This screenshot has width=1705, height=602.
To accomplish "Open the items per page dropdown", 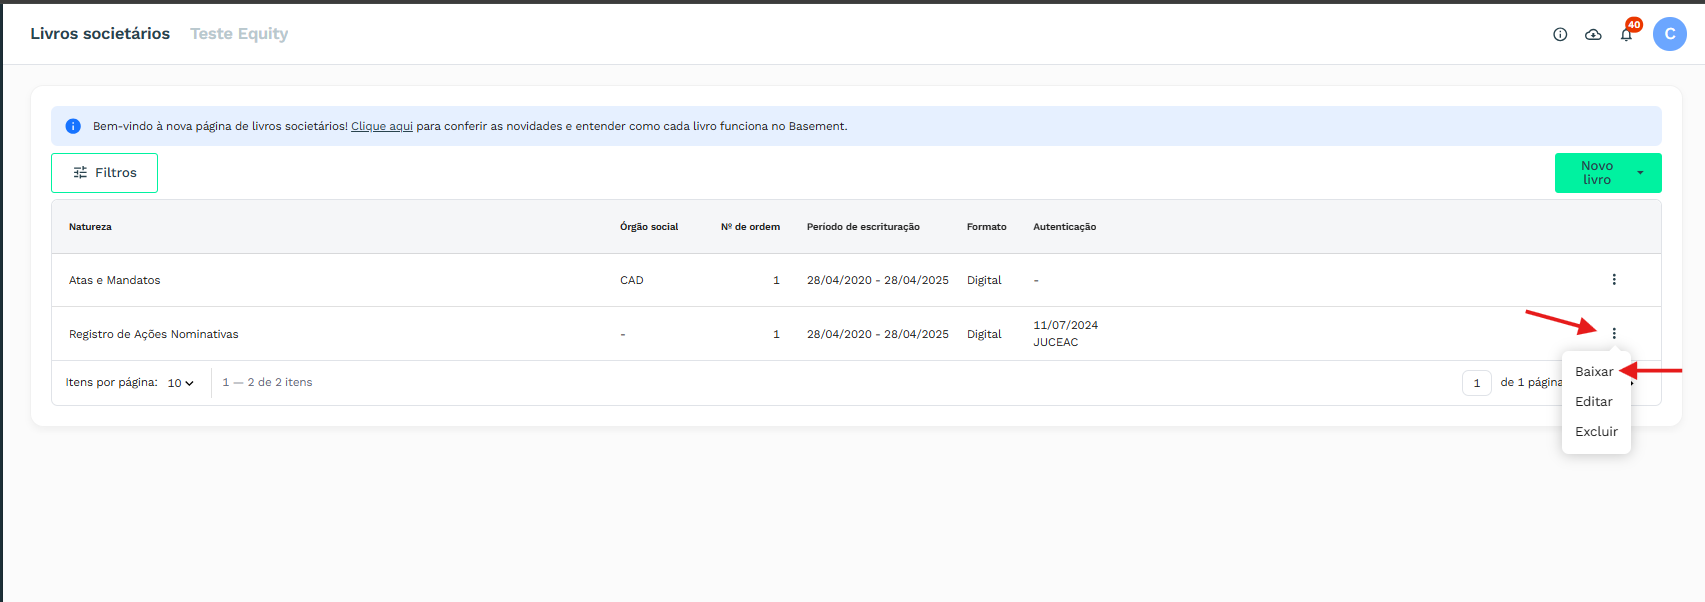I will click(x=181, y=383).
